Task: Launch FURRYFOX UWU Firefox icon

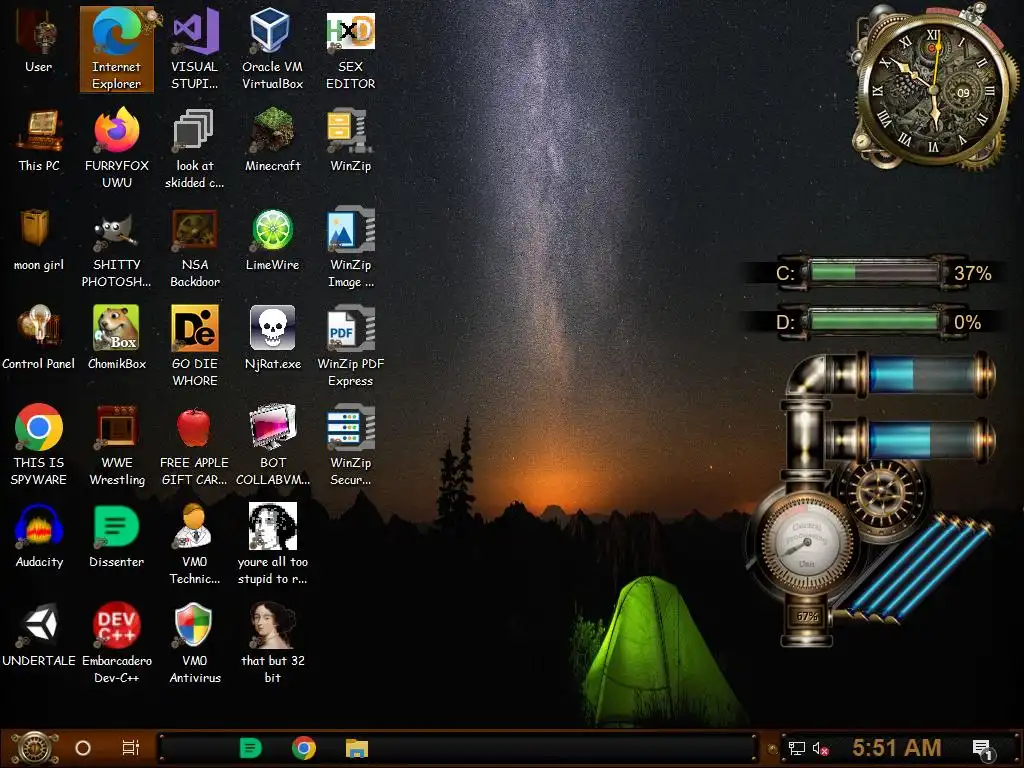Action: click(117, 149)
